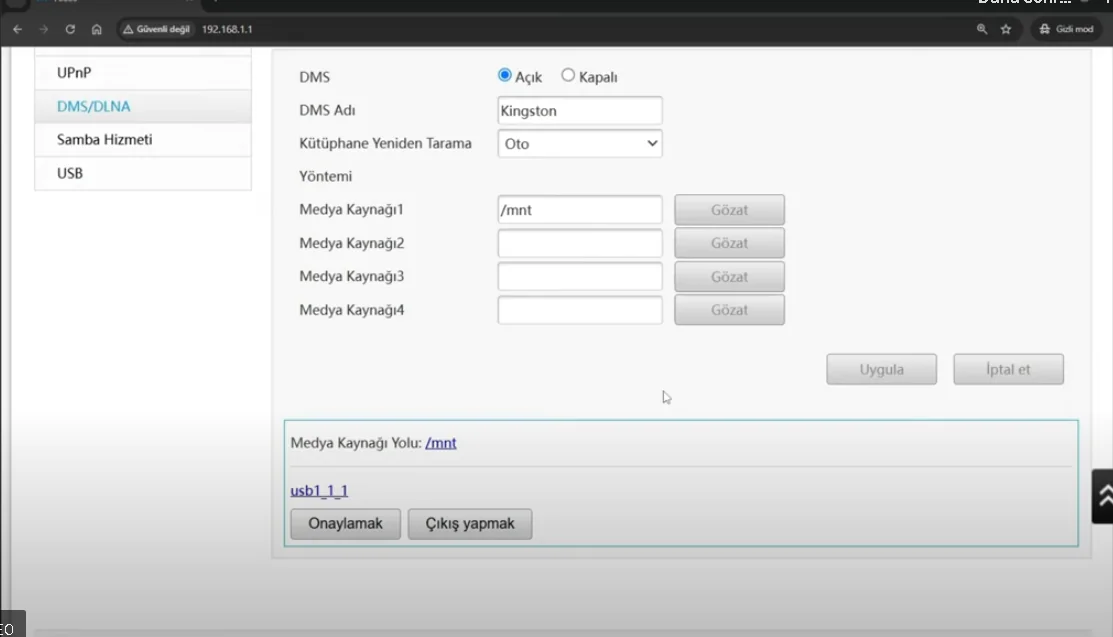
Task: Click the /mnt media path link
Action: point(441,443)
